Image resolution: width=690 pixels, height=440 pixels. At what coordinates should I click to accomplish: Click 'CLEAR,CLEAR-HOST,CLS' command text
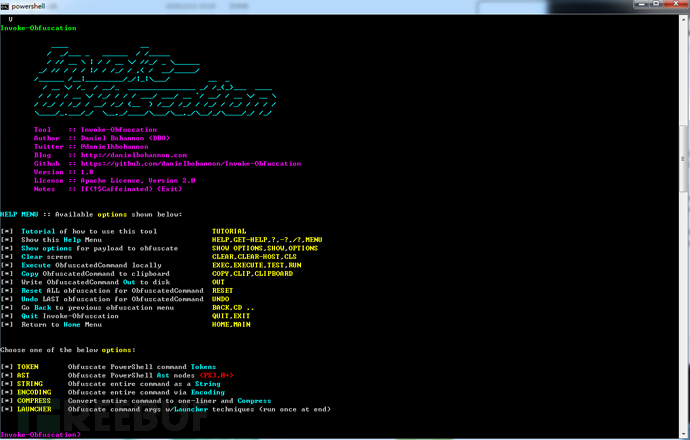(x=254, y=257)
